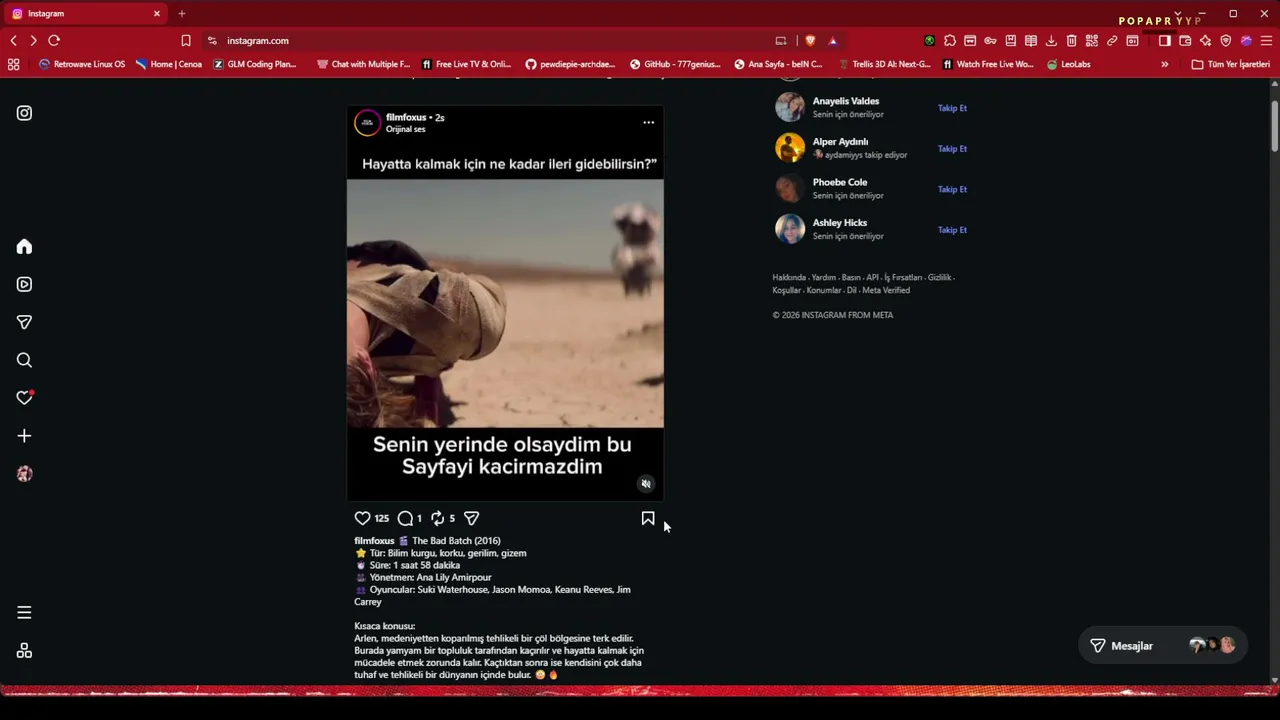Open Instagram home feed icon
This screenshot has height=720, width=1280.
click(24, 247)
